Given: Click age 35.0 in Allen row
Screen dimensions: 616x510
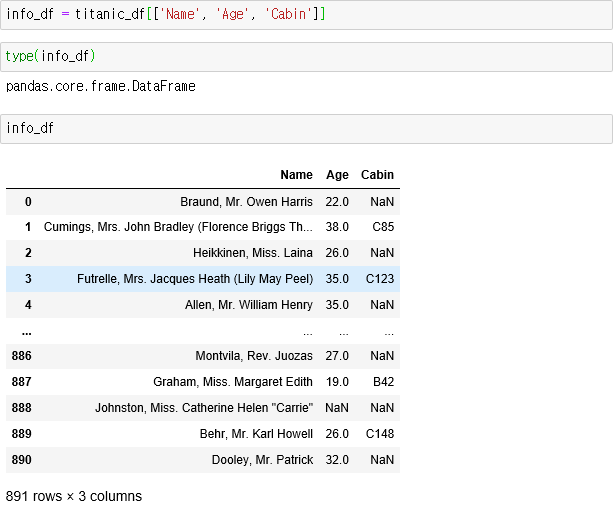Looking at the screenshot, I should click(337, 305).
